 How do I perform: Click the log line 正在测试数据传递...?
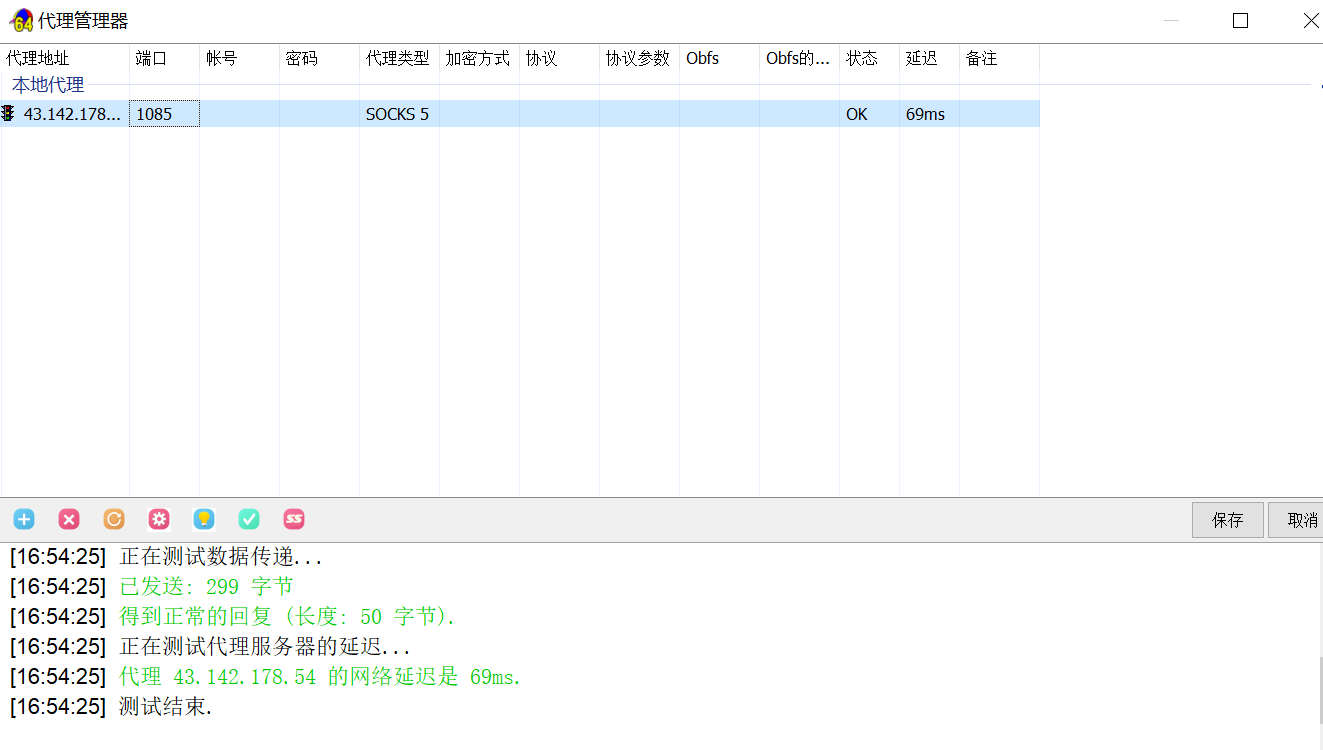point(221,556)
